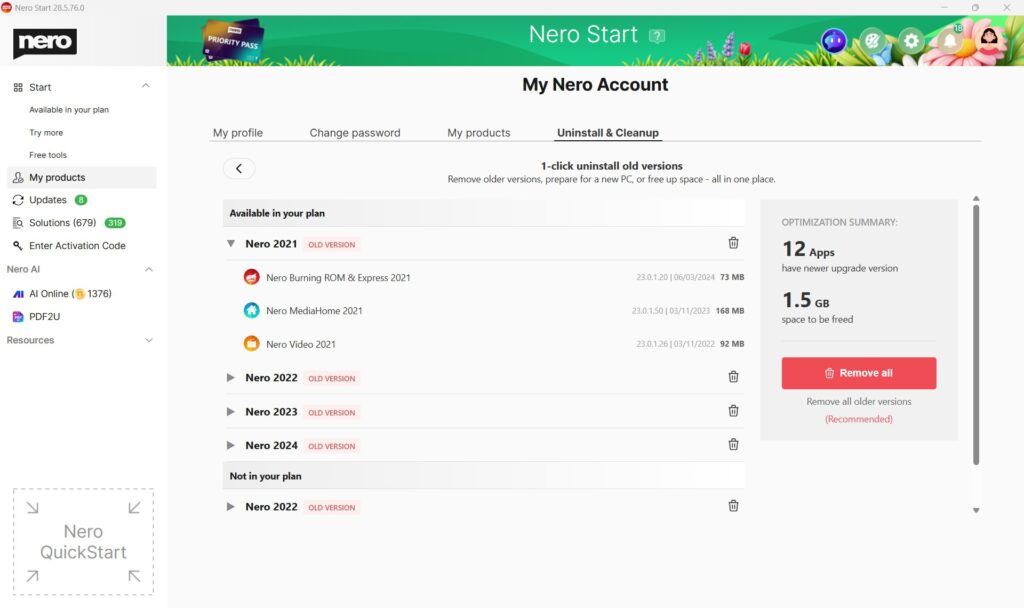Collapse the Start section chevron
The height and width of the screenshot is (608, 1024).
(x=146, y=86)
